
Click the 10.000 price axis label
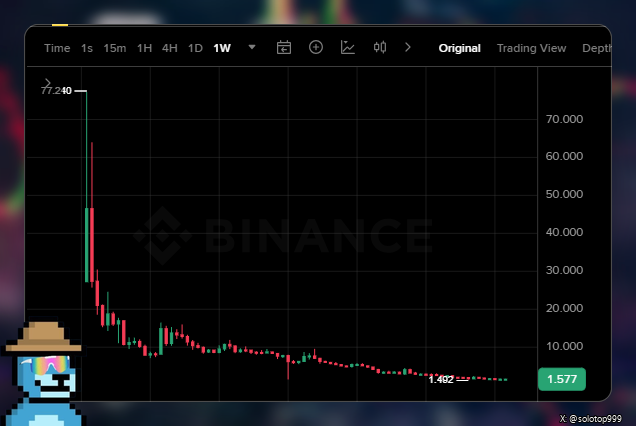point(564,346)
